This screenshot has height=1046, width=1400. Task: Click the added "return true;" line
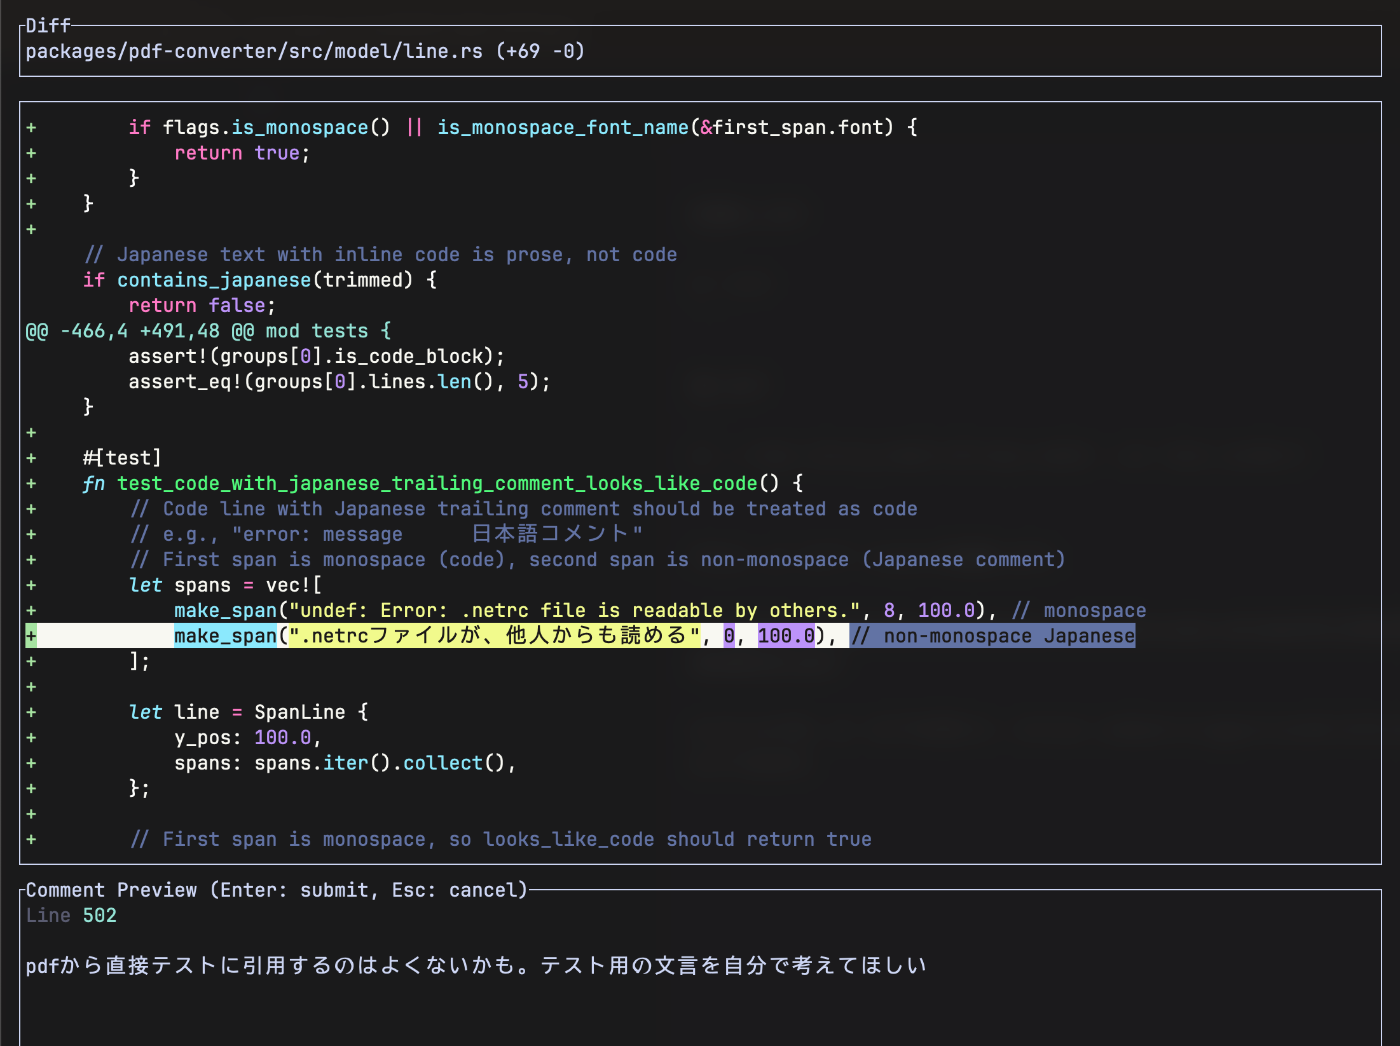point(243,153)
